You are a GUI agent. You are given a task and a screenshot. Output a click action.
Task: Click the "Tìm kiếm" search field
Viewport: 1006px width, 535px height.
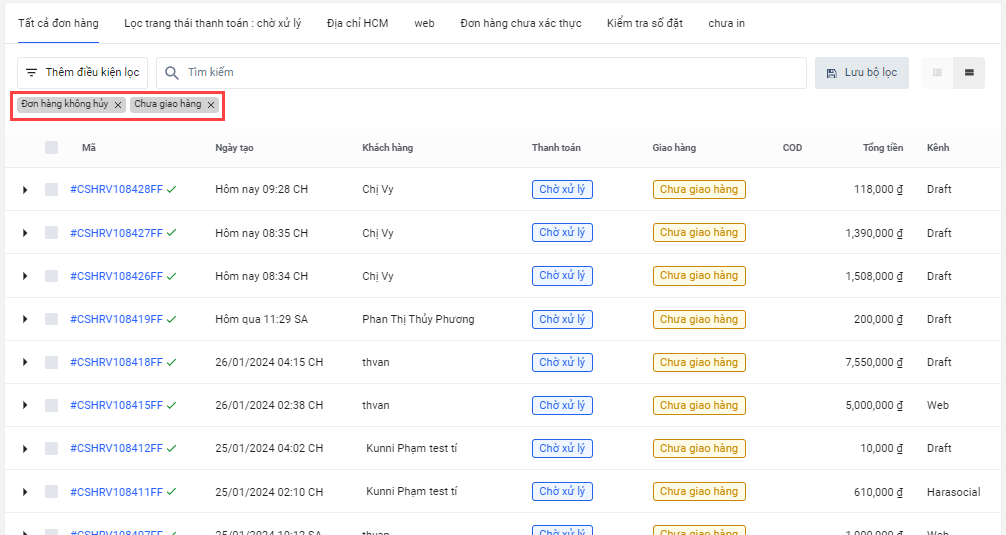coord(480,73)
